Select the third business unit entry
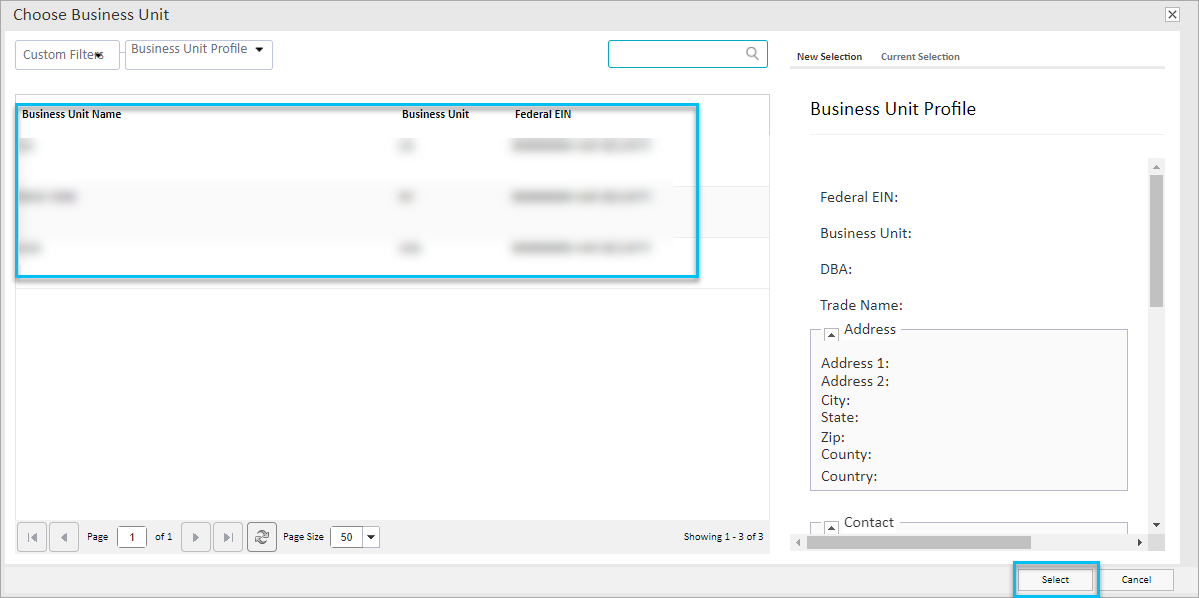 (200, 247)
